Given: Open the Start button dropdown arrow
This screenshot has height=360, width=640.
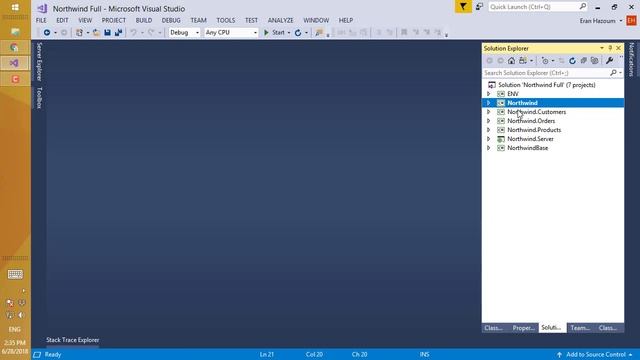Looking at the screenshot, I should click(x=289, y=33).
